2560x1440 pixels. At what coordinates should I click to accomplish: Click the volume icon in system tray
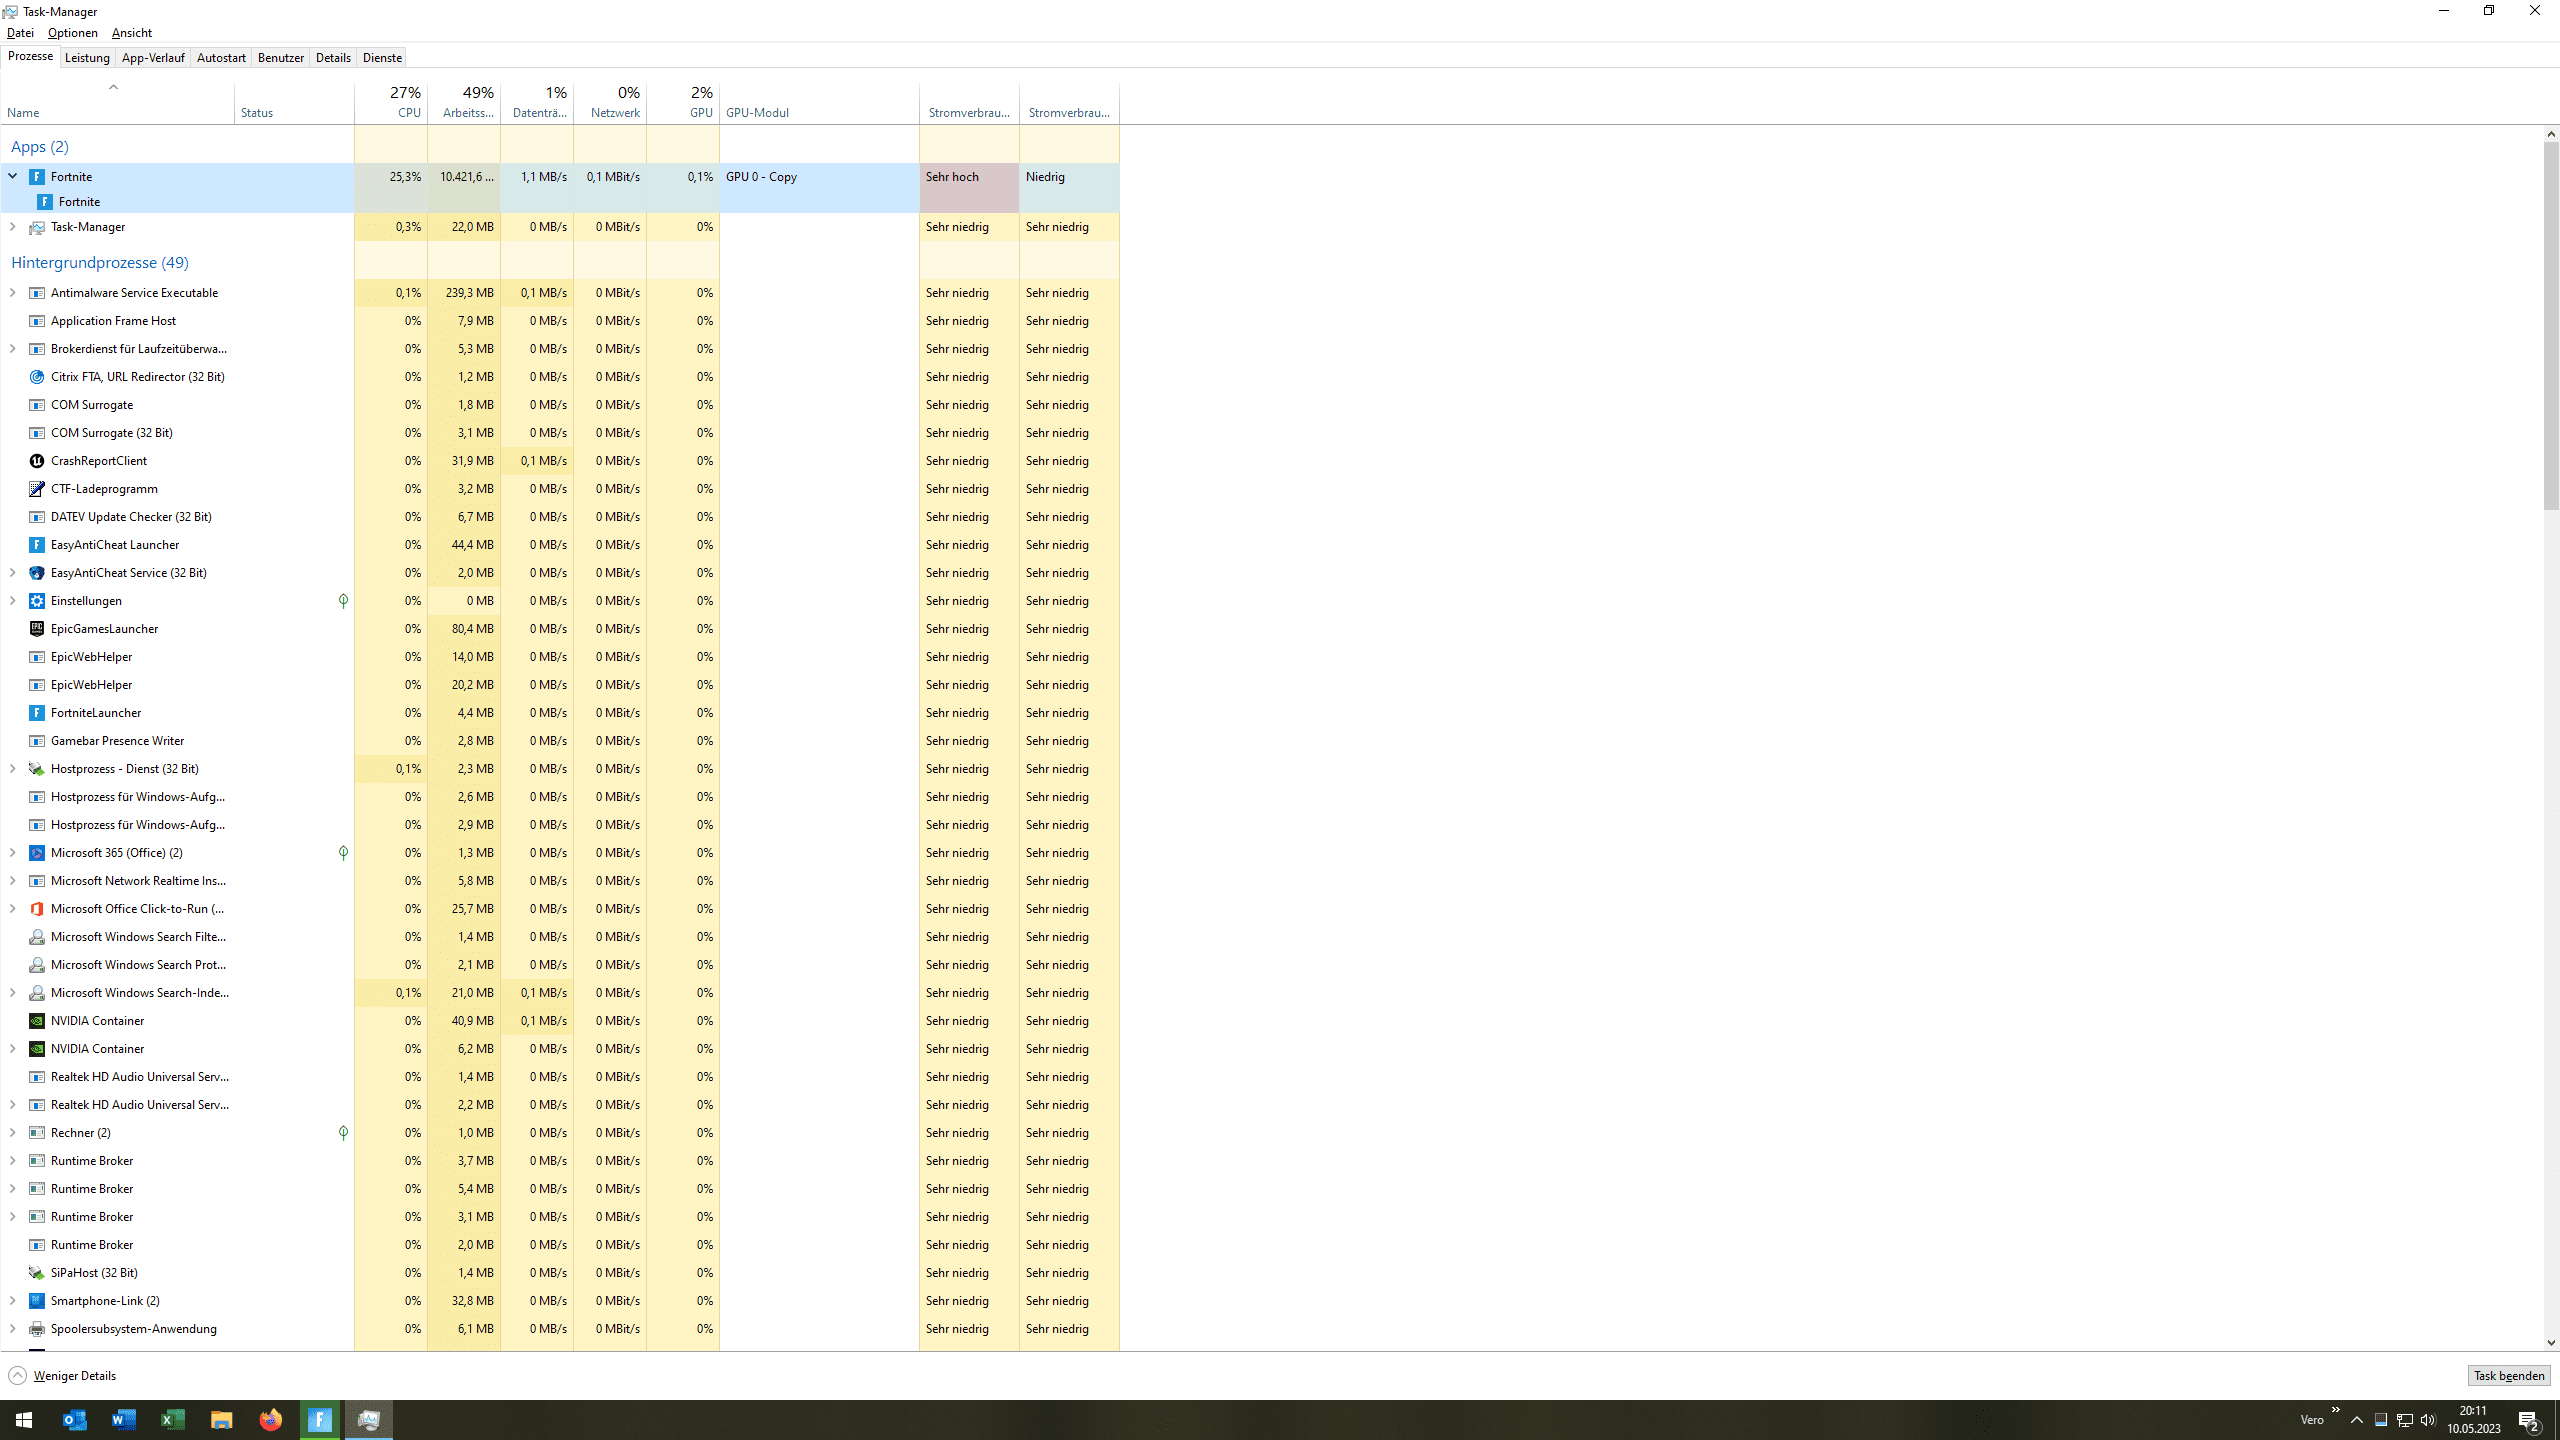pyautogui.click(x=2428, y=1420)
